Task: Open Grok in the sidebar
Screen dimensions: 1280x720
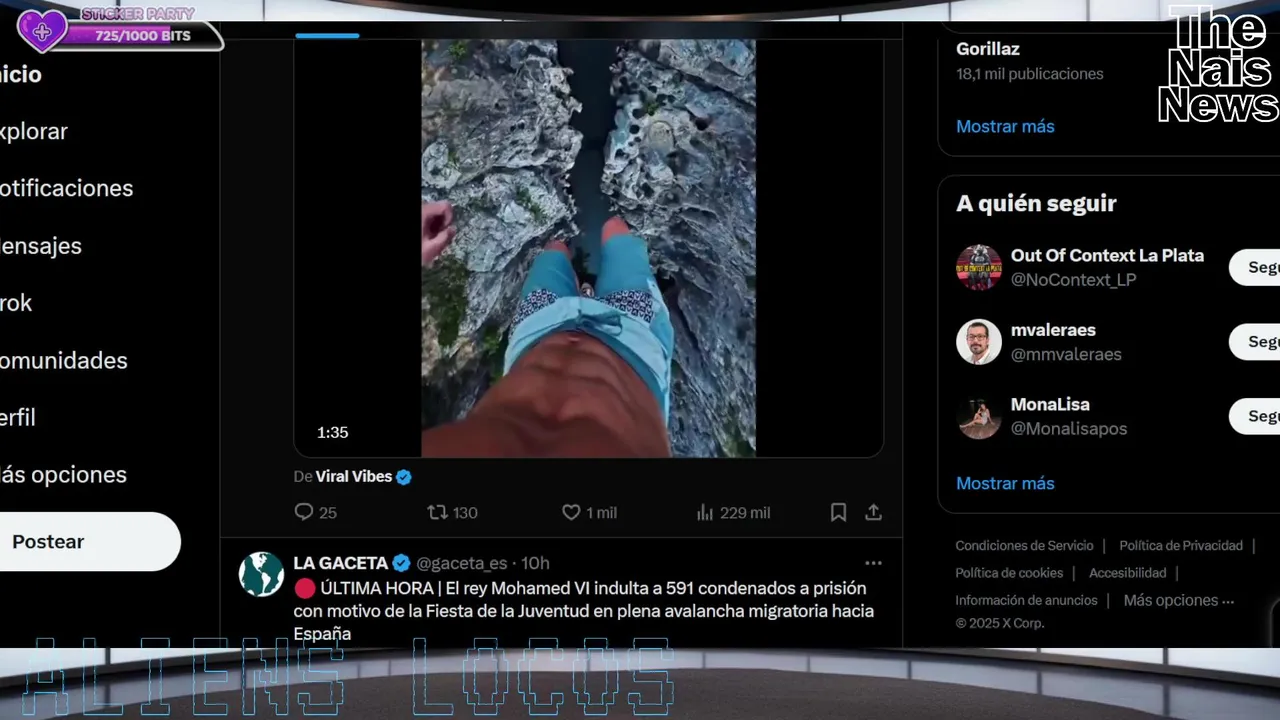Action: (x=16, y=303)
